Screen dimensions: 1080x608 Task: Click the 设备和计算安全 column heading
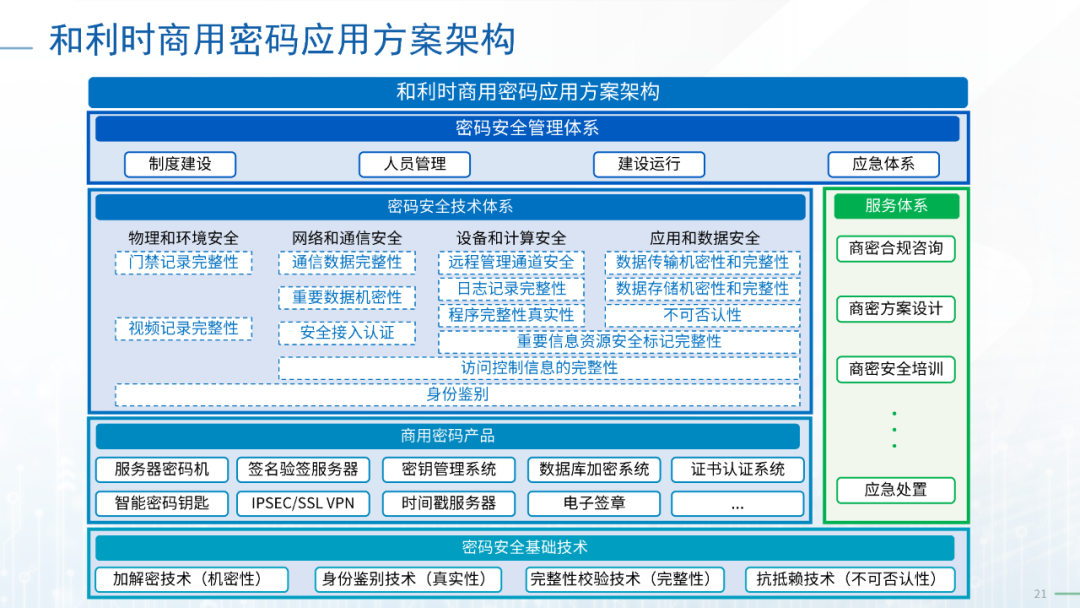(511, 238)
